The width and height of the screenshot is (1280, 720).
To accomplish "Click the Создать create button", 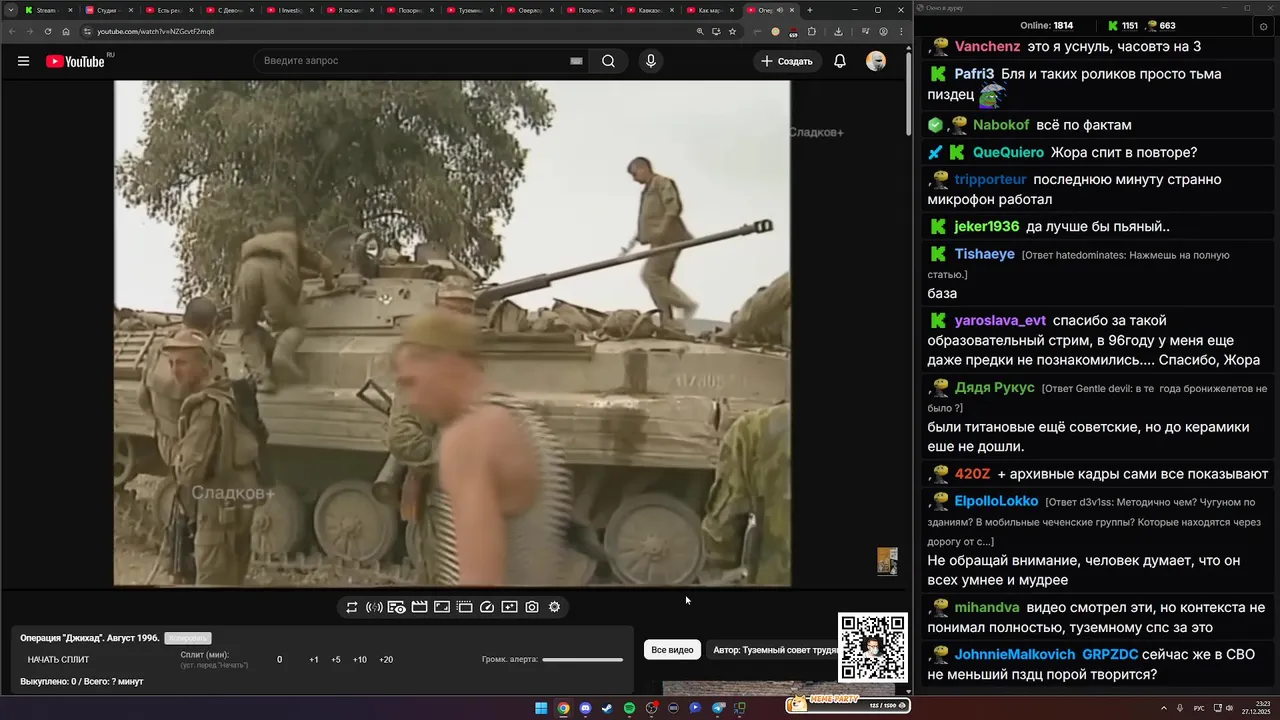I will tap(787, 61).
